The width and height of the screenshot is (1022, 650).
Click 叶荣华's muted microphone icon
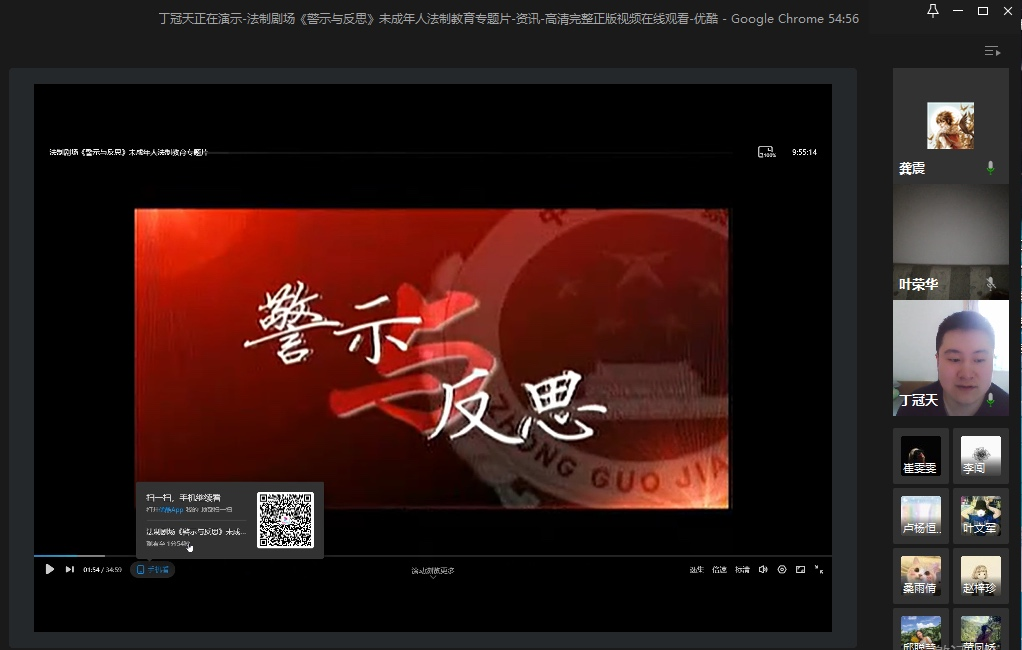[x=990, y=284]
